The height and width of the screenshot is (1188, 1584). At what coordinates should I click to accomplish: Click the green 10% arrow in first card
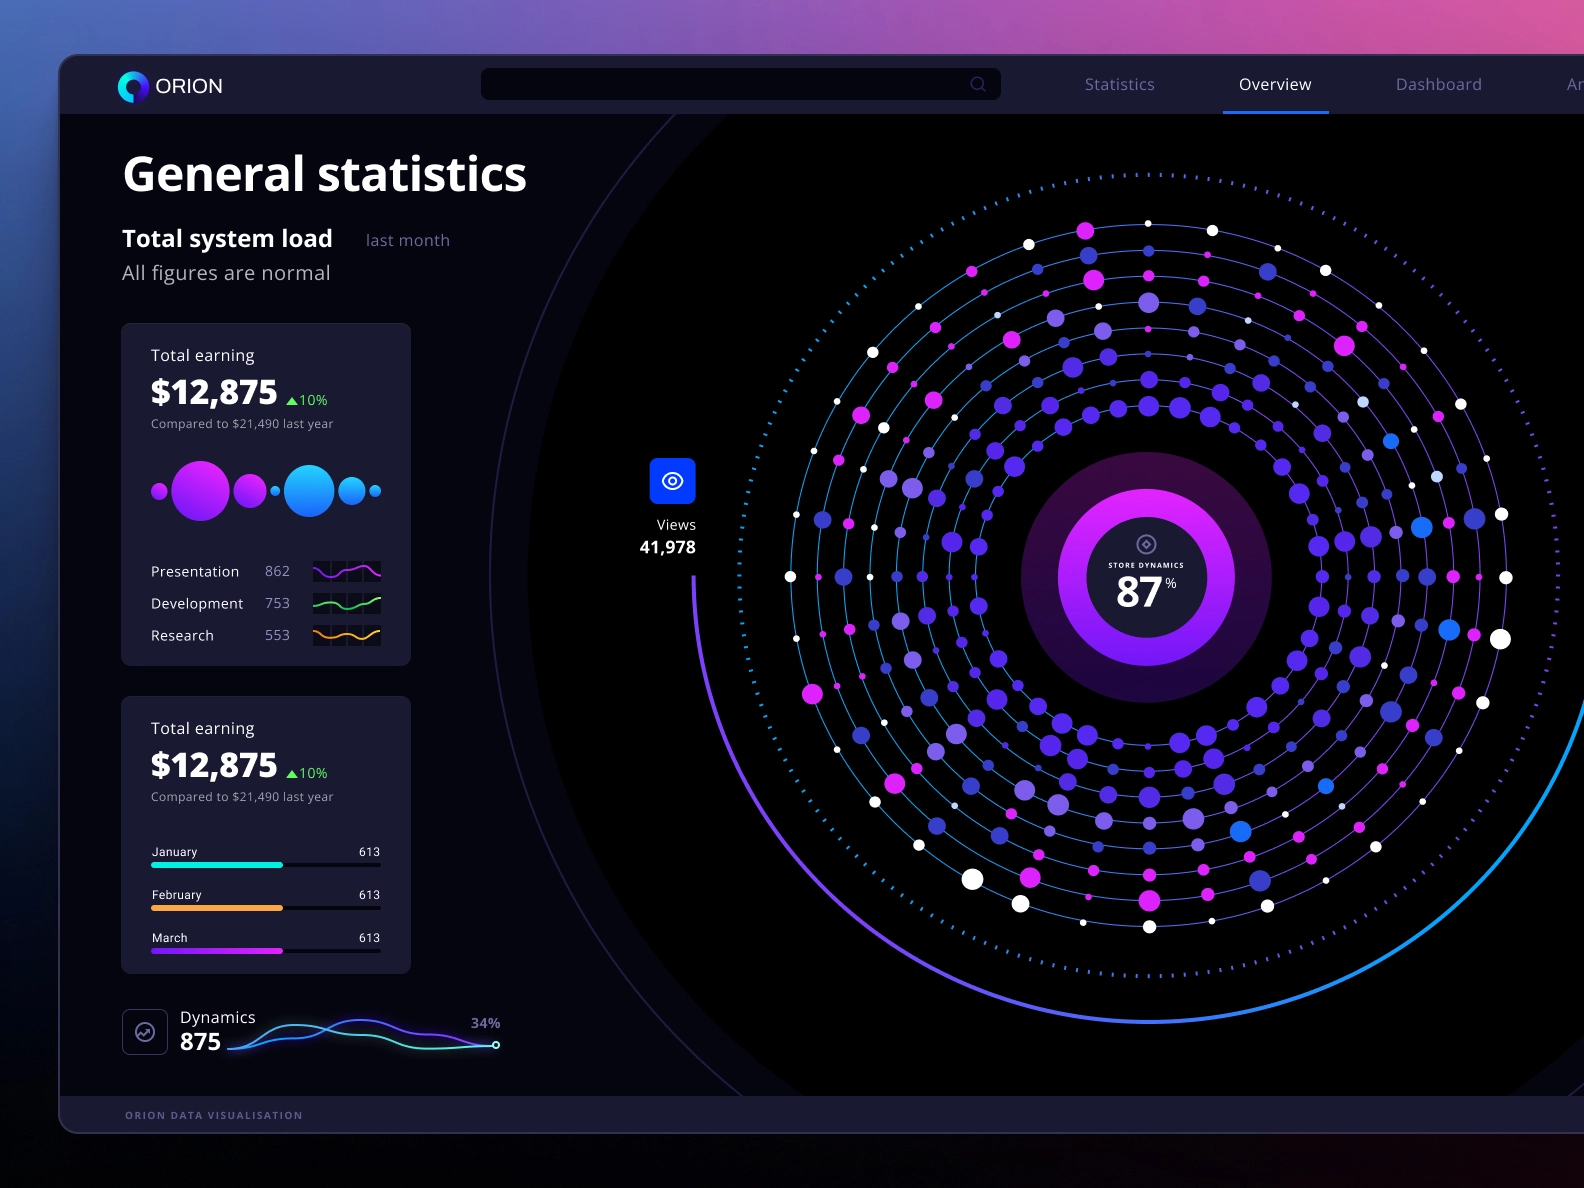(292, 401)
